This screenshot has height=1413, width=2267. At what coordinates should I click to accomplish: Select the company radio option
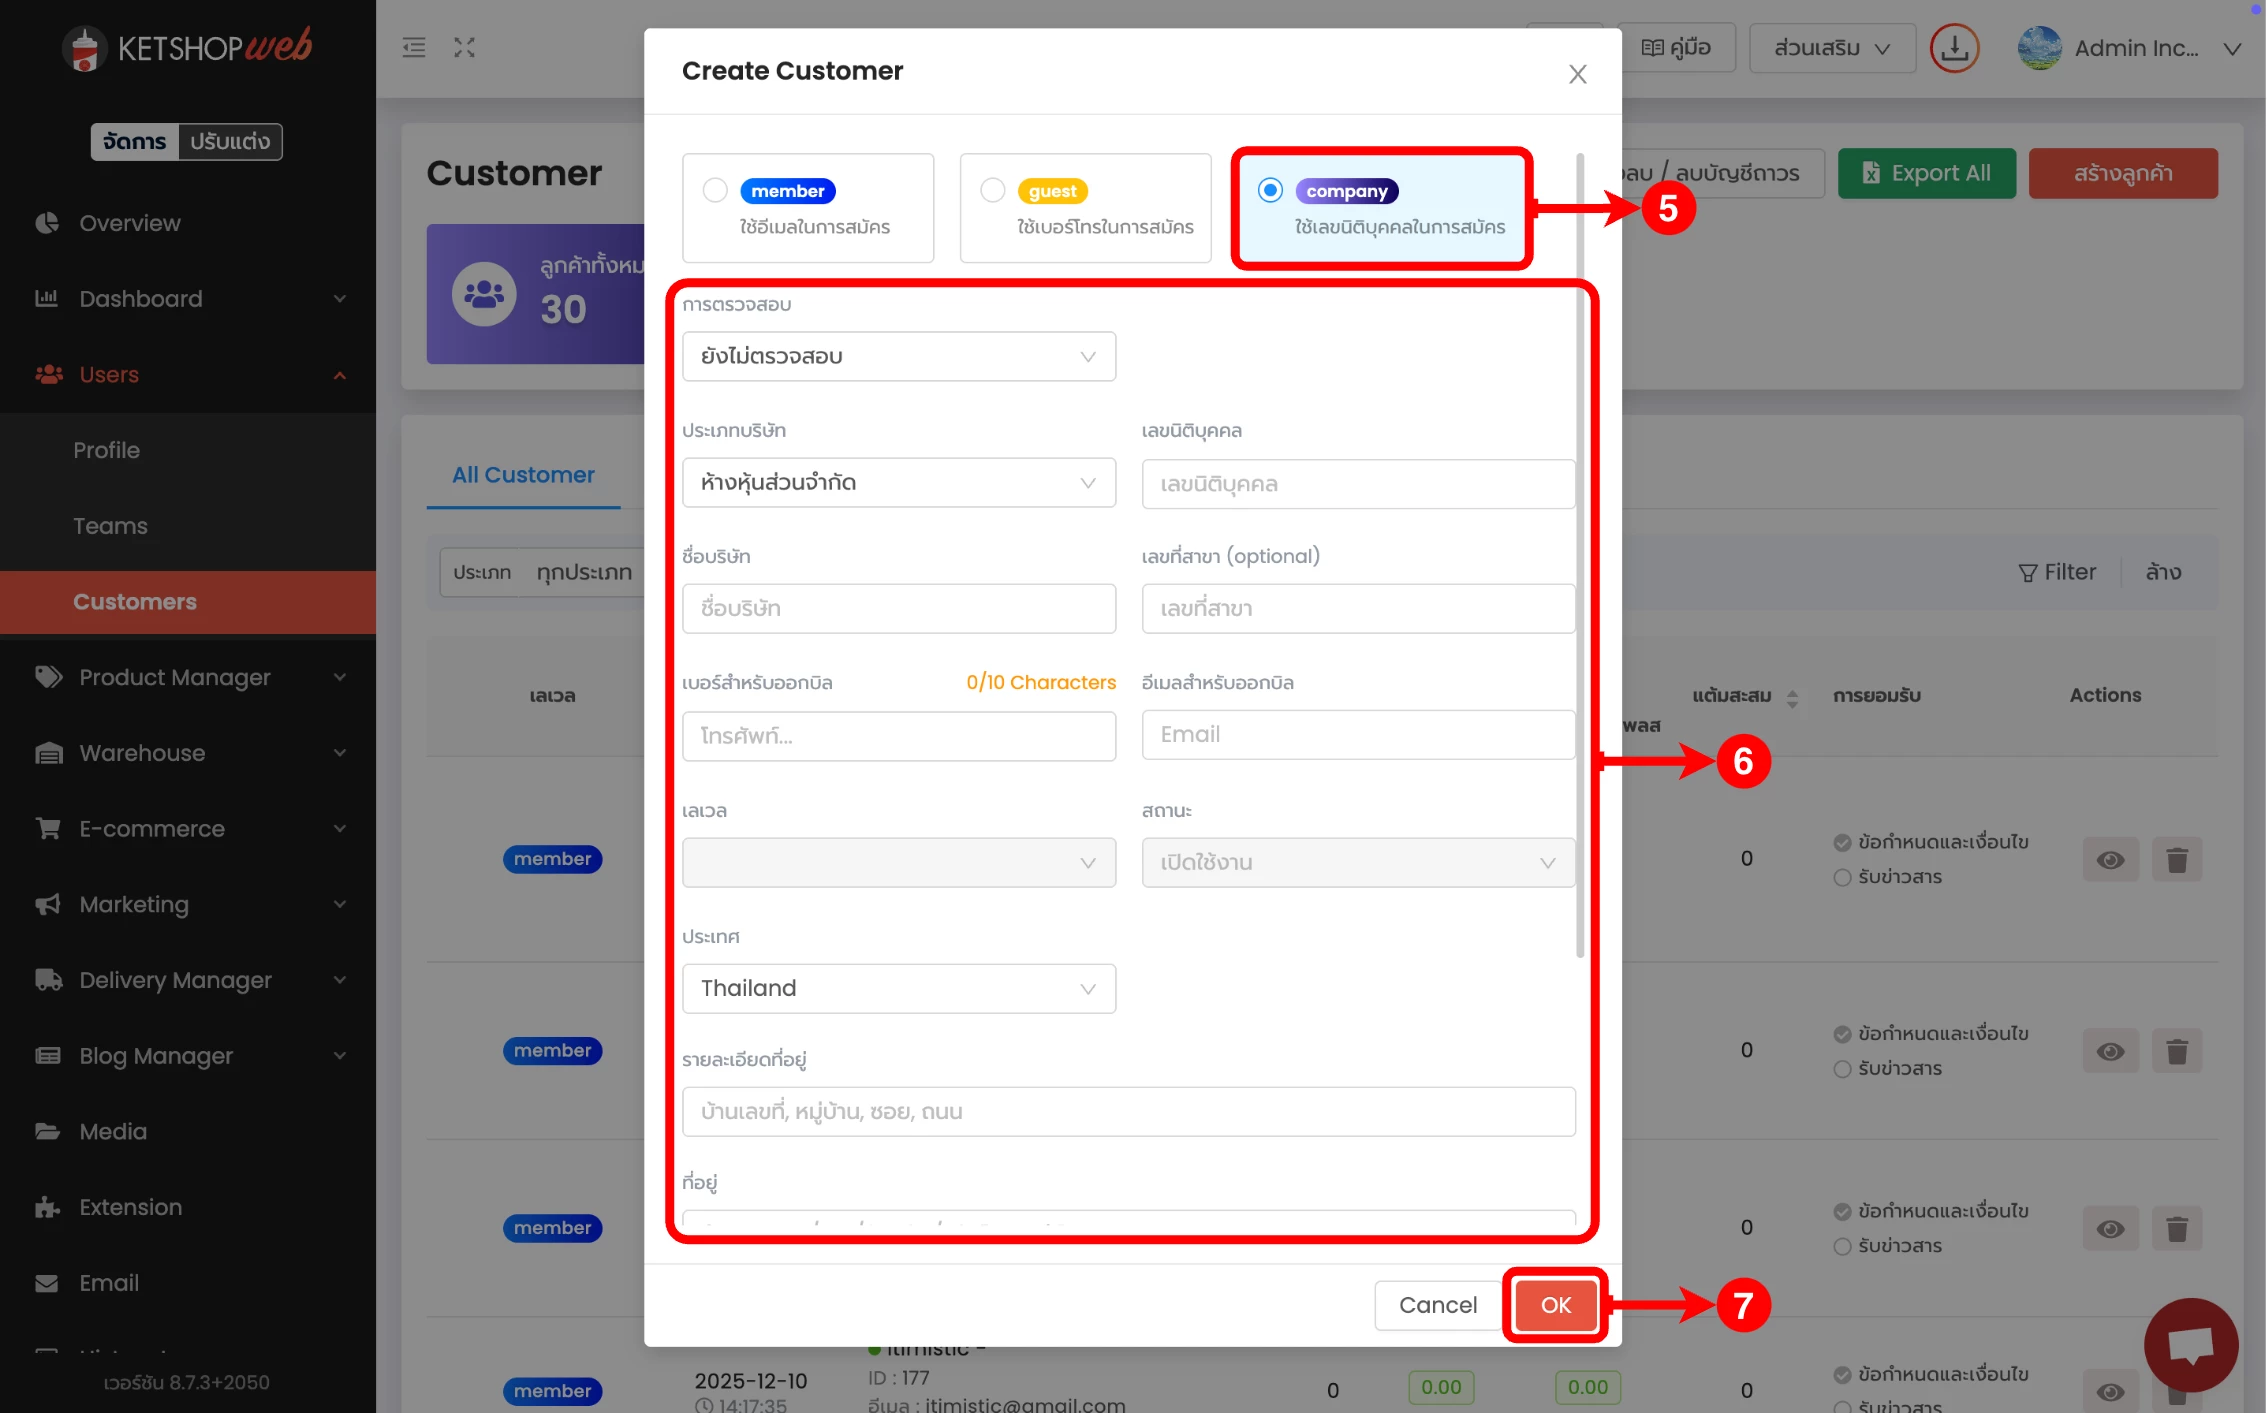[x=1270, y=190]
